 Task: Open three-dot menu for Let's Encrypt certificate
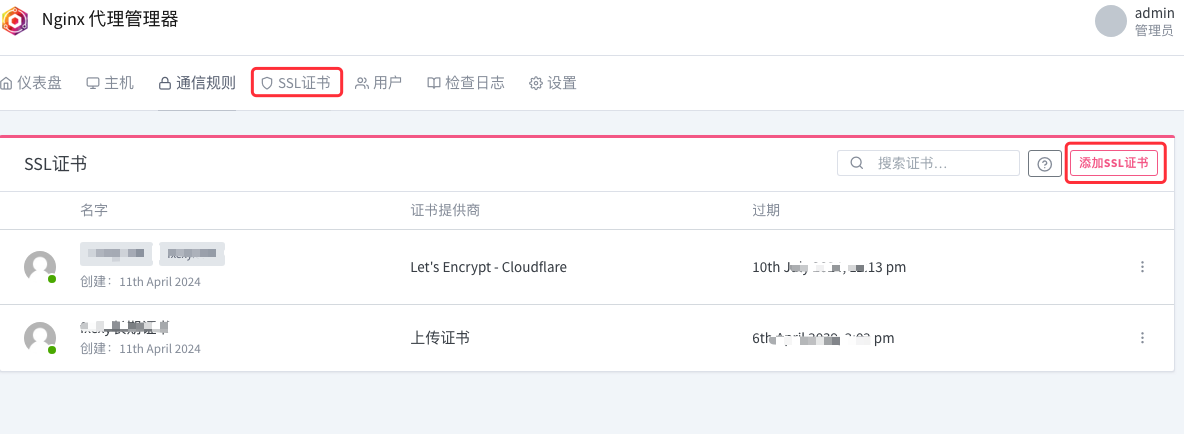coord(1142,266)
